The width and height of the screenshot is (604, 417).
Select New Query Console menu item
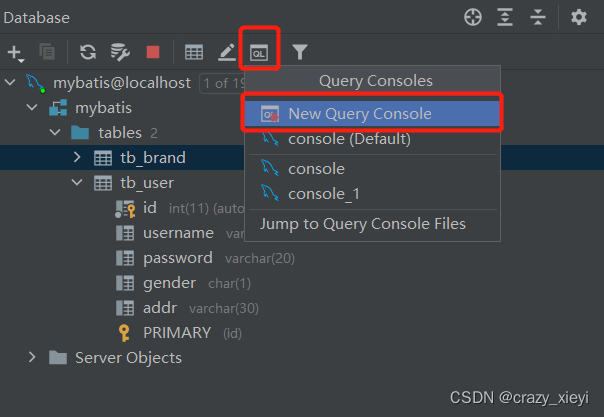[360, 114]
